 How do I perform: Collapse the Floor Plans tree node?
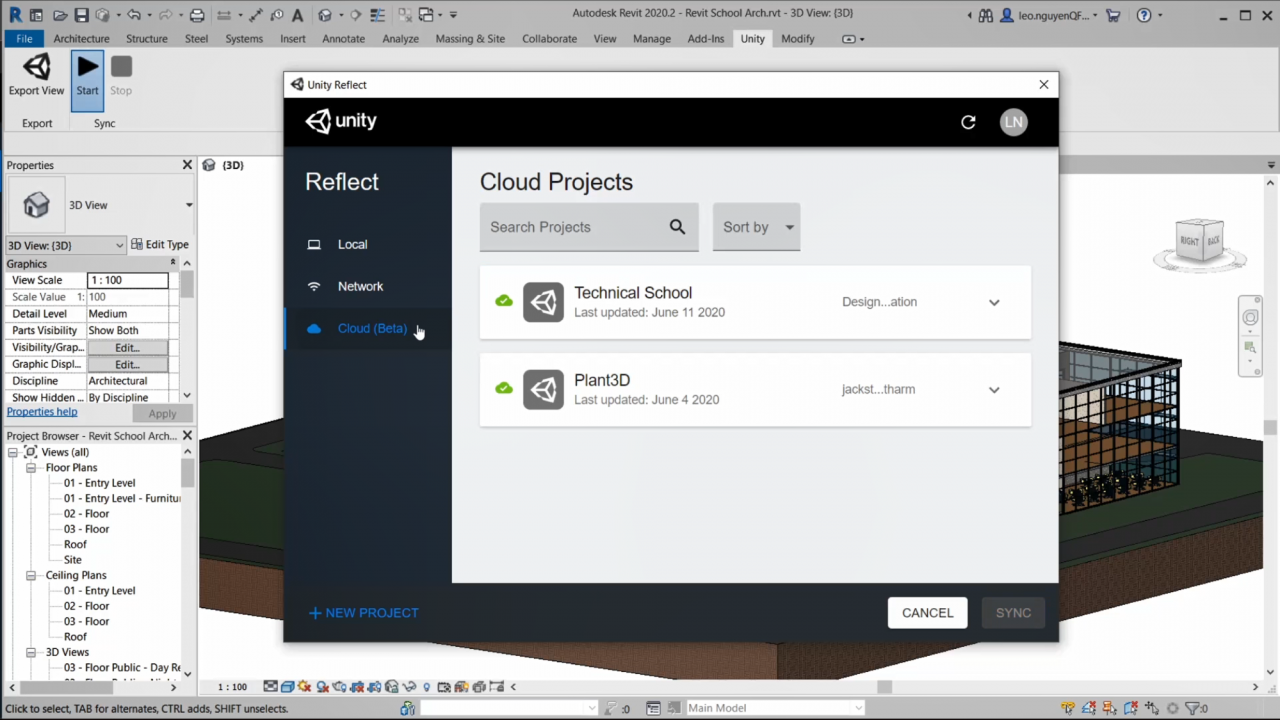[31, 468]
